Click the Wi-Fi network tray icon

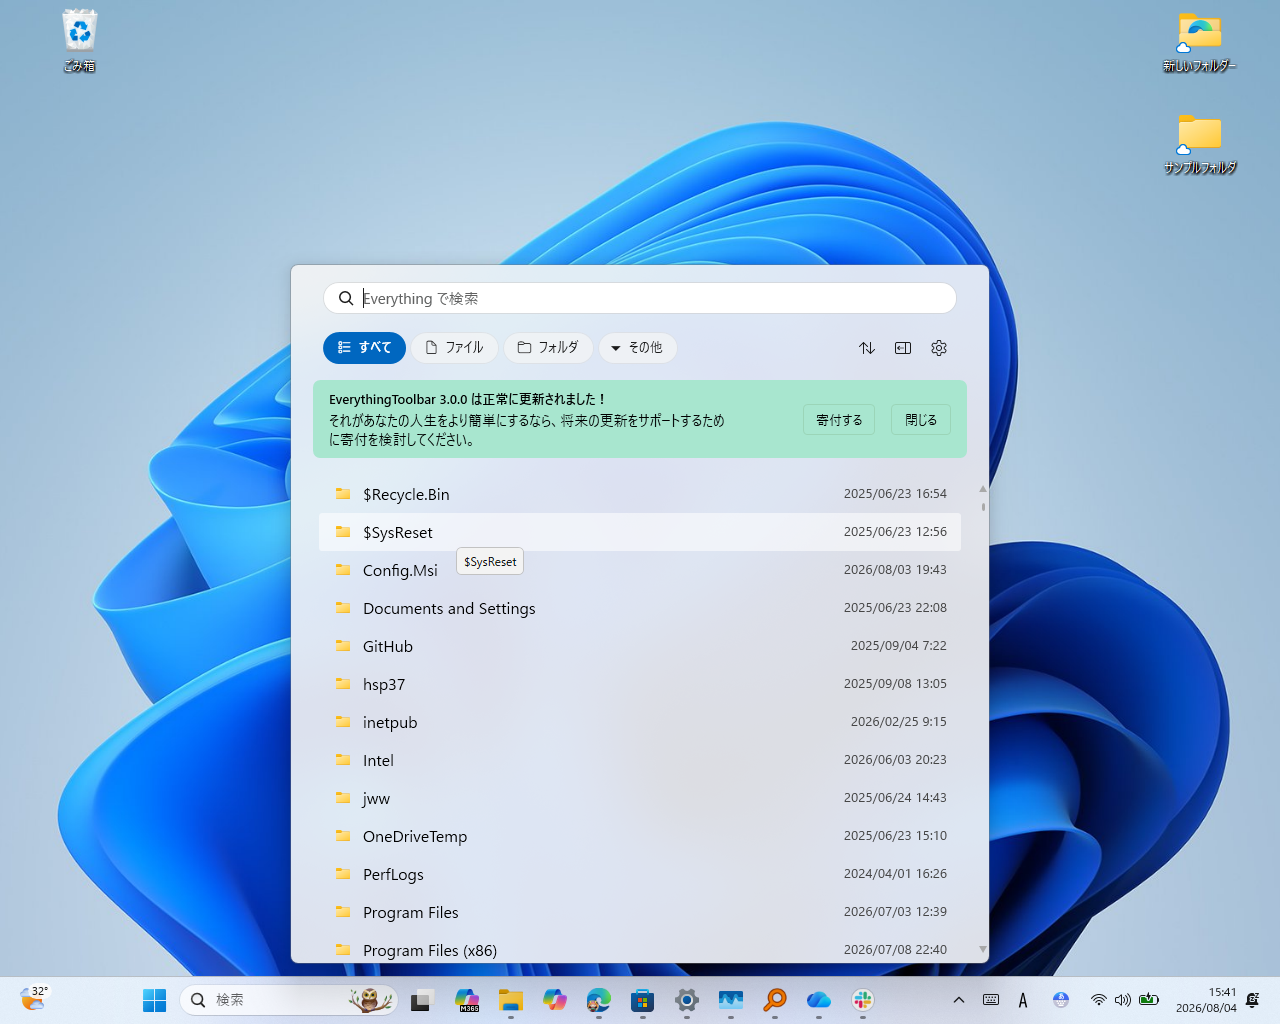point(1099,1000)
